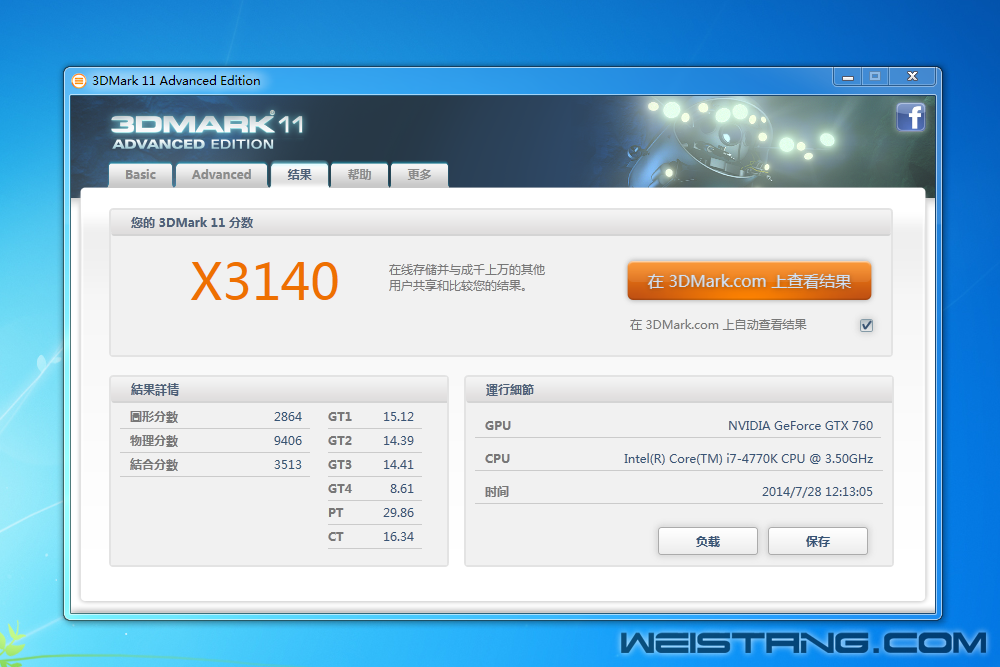The width and height of the screenshot is (1000, 667).
Task: Click the 結合分數 value 3513
Action: pos(288,464)
